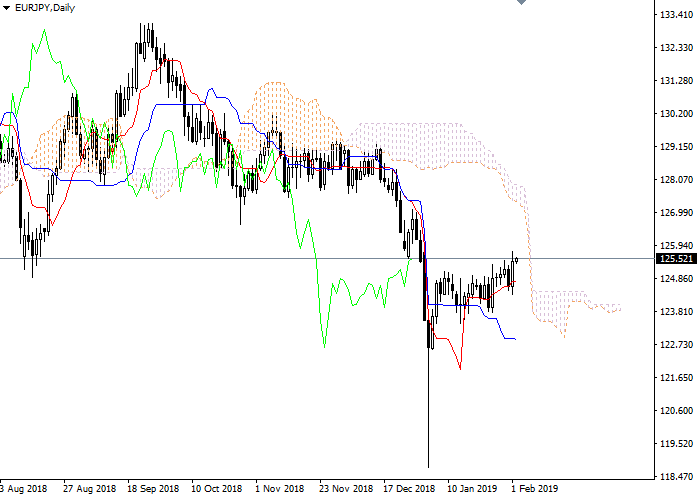Screen dimensions: 700x500
Task: Click the 128.070 price scale label
Action: pos(676,180)
